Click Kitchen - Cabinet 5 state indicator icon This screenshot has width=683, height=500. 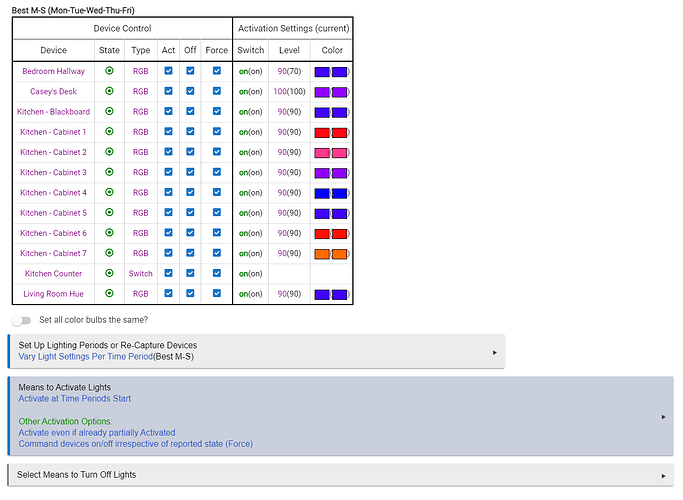(109, 212)
